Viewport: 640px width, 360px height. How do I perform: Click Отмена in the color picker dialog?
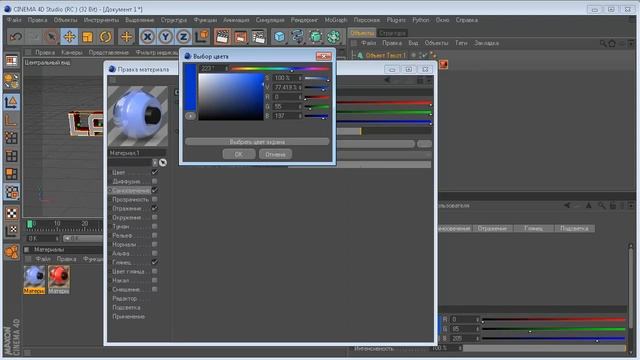click(276, 154)
